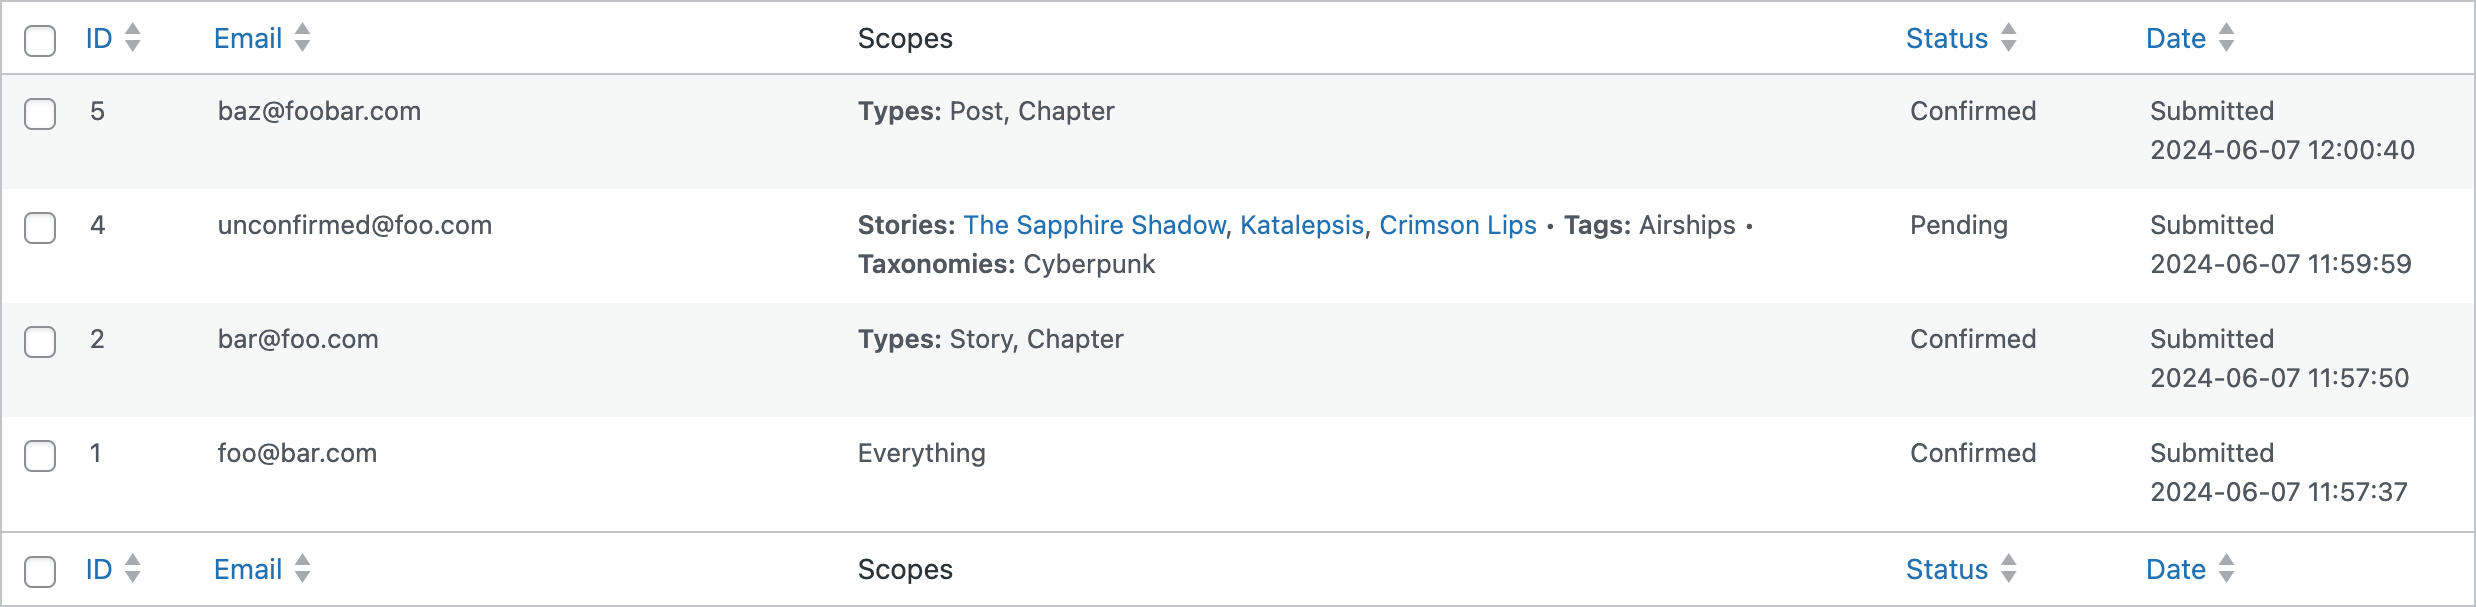Click the Date sort arrows in footer
The width and height of the screenshot is (2476, 607).
click(2227, 569)
